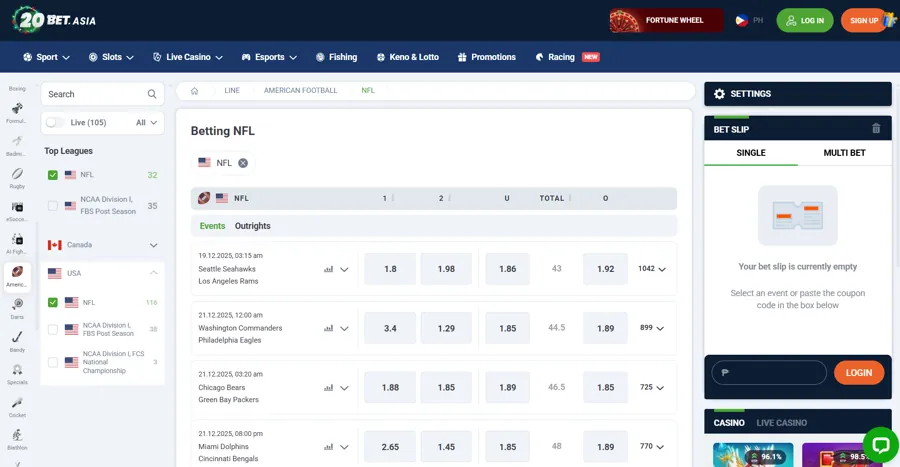Switch to Single bet tab

point(751,153)
